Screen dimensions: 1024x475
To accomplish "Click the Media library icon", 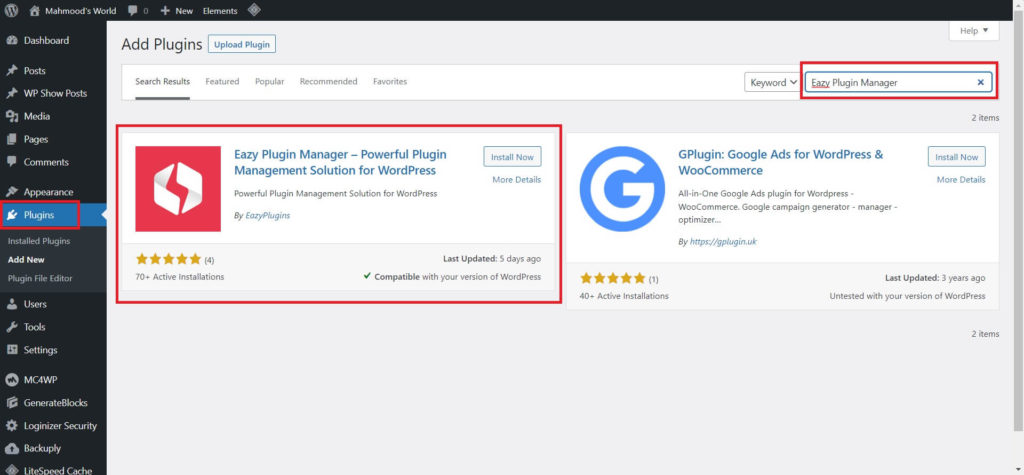I will (12, 116).
